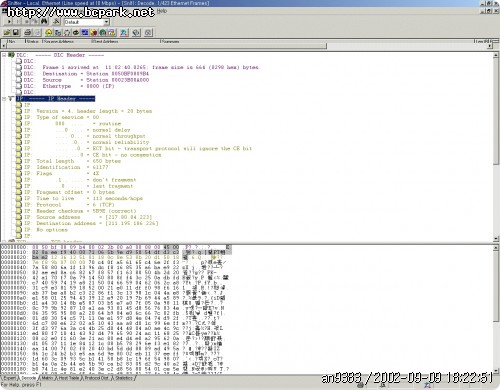Open the Alarm Log icon
The image size is (500, 390).
[112, 32]
